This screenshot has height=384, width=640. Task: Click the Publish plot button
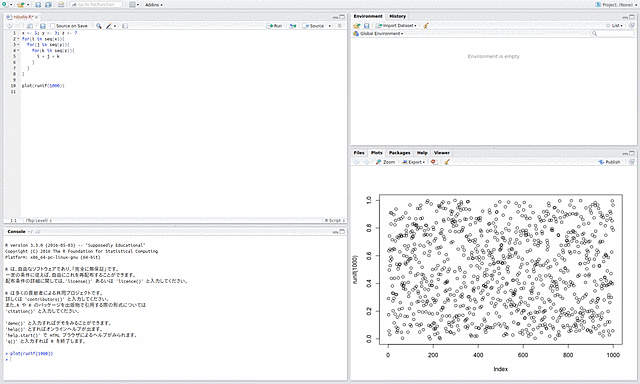(609, 162)
